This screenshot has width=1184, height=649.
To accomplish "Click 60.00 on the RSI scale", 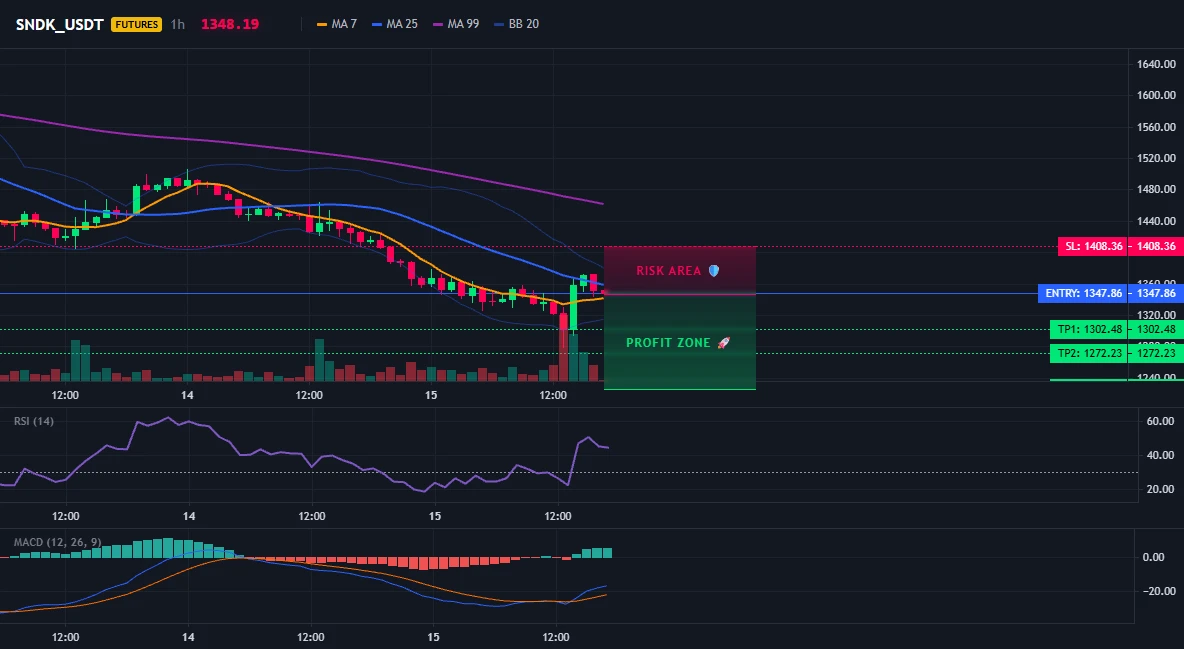I will click(1161, 421).
